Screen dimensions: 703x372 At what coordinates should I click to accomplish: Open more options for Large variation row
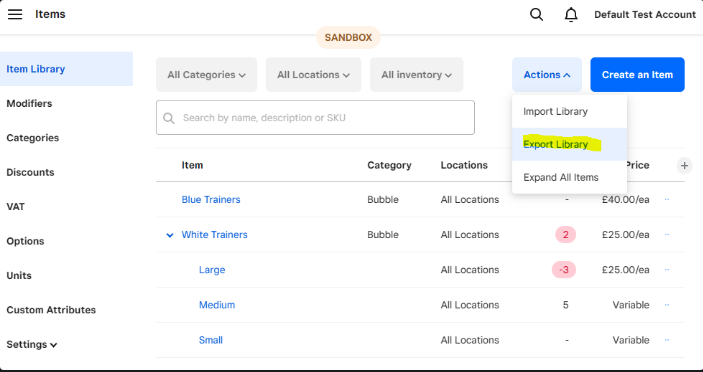tap(667, 269)
